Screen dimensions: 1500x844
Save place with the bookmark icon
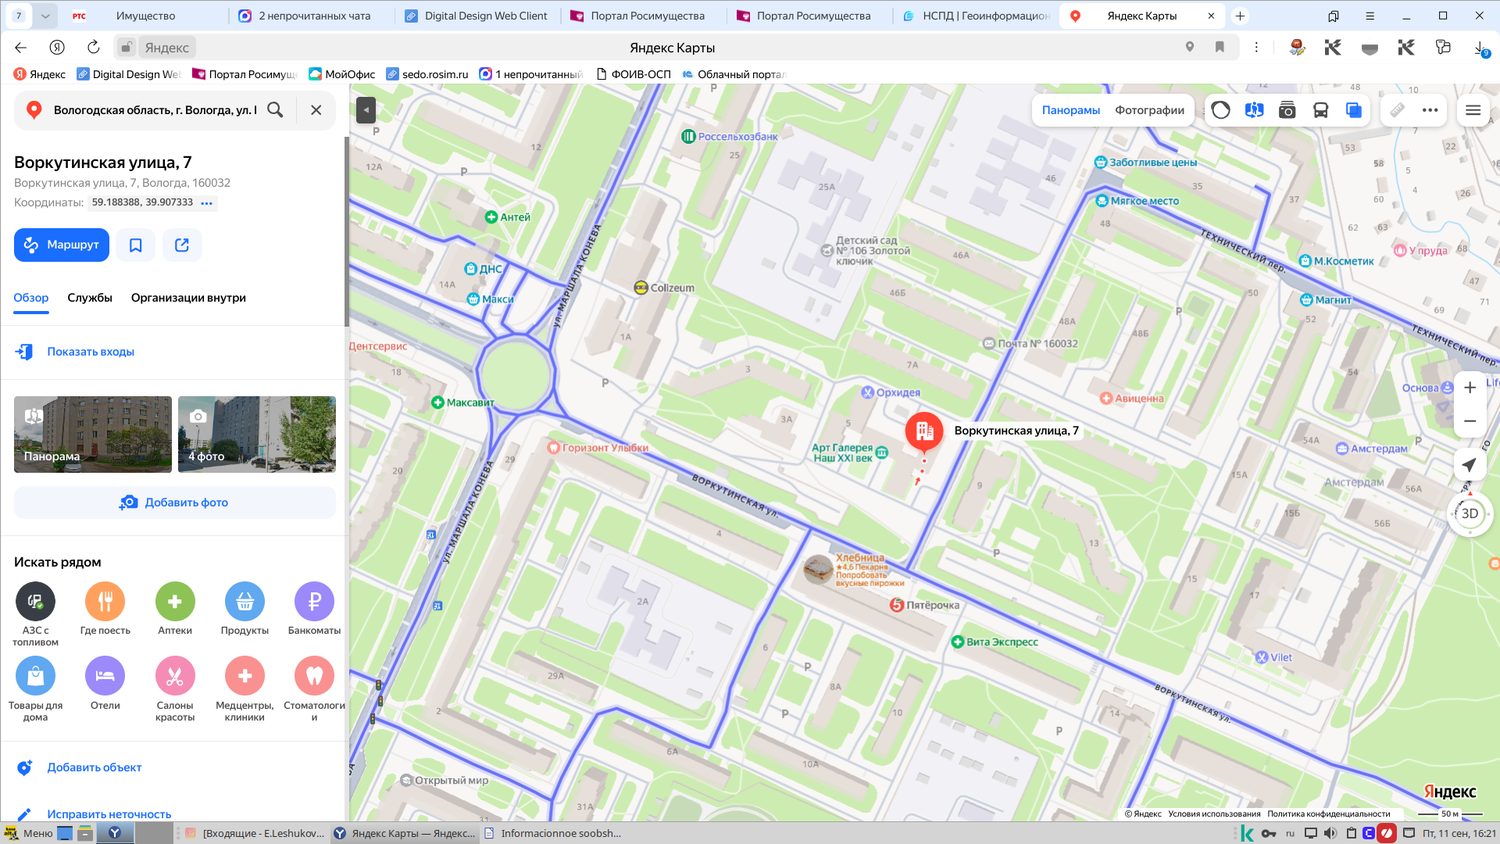[136, 245]
